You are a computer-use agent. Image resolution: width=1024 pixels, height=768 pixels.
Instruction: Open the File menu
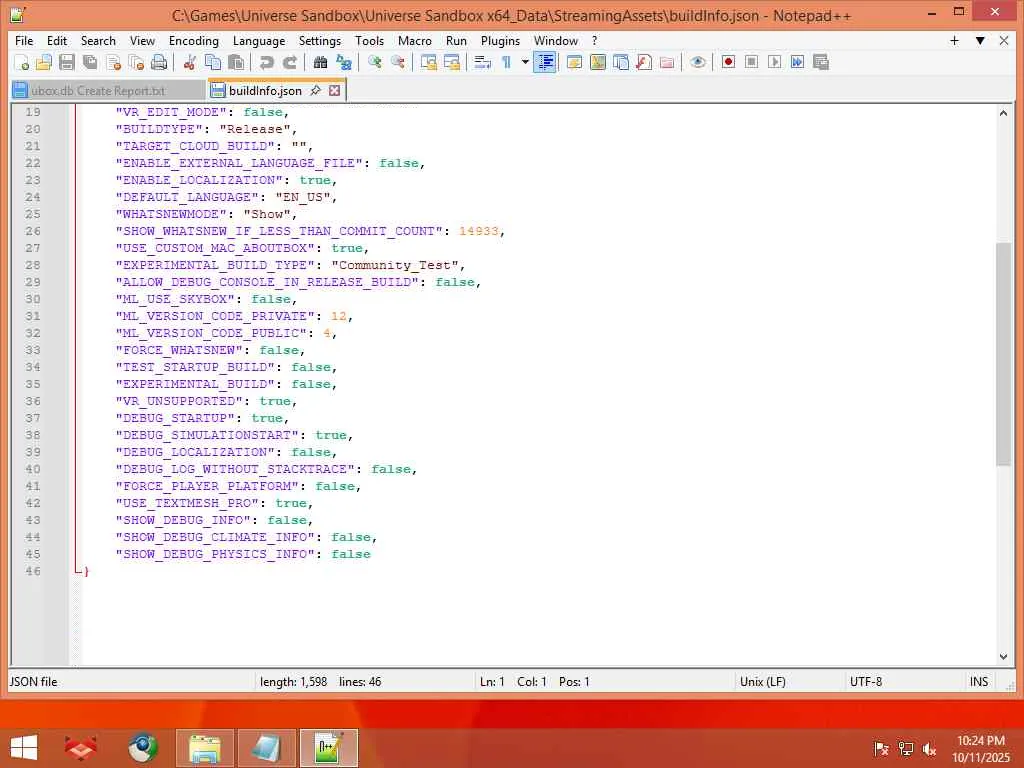(24, 40)
